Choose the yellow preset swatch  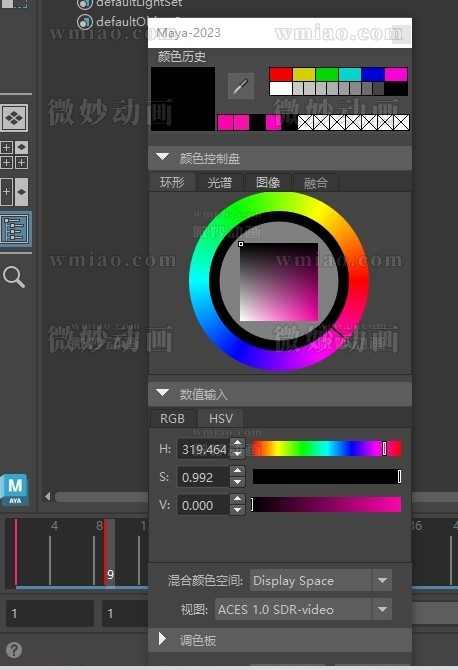coord(304,74)
